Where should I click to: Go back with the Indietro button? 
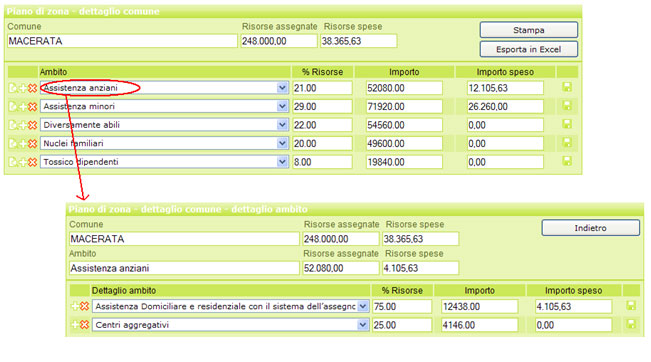[590, 228]
